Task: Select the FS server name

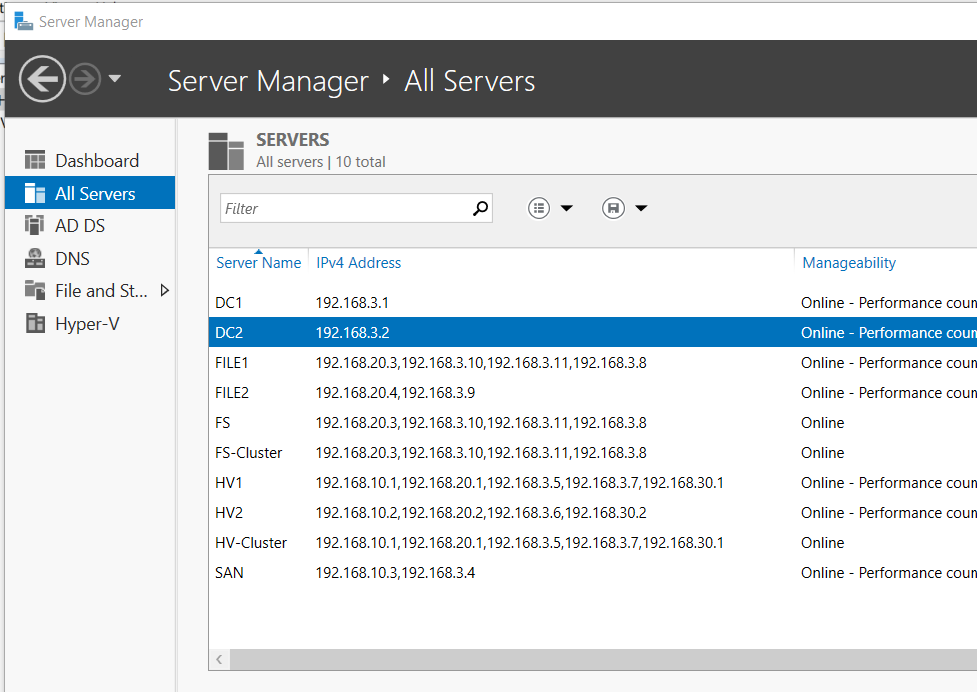Action: tap(222, 423)
